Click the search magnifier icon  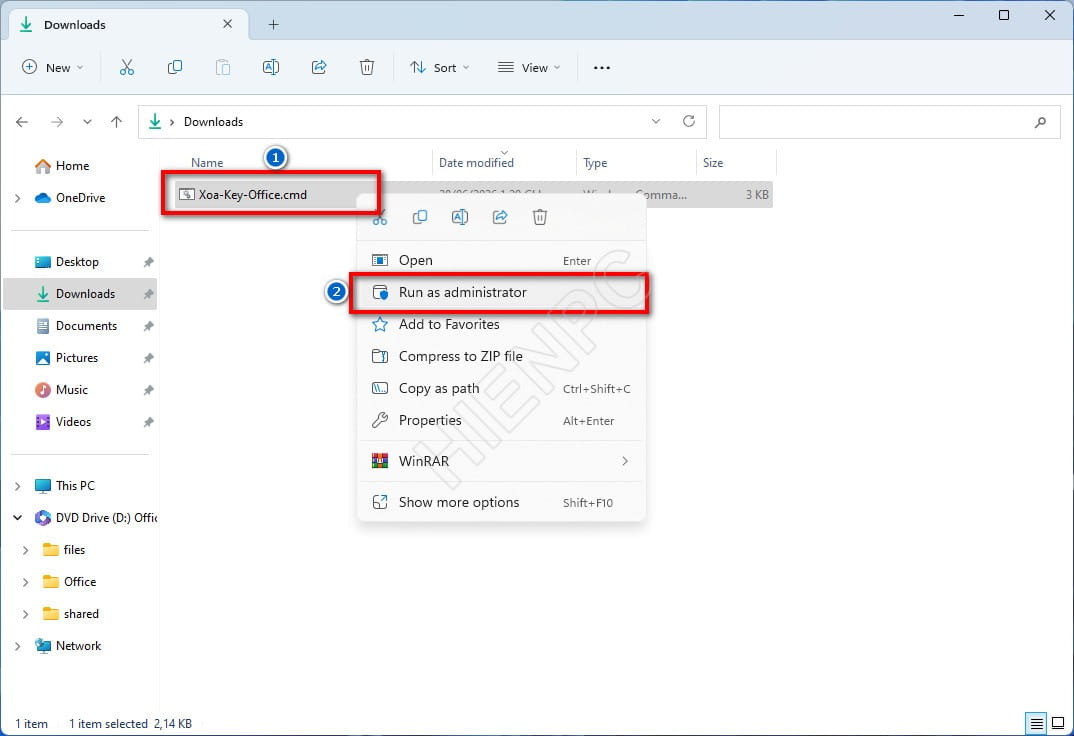point(1040,122)
